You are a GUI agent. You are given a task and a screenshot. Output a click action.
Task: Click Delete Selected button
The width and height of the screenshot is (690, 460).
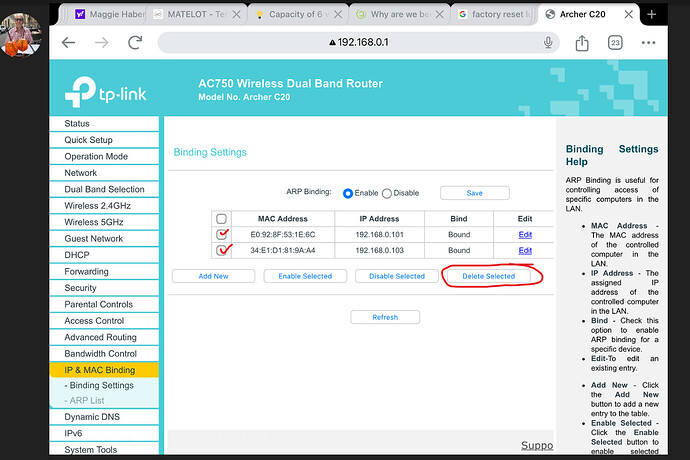(x=488, y=276)
